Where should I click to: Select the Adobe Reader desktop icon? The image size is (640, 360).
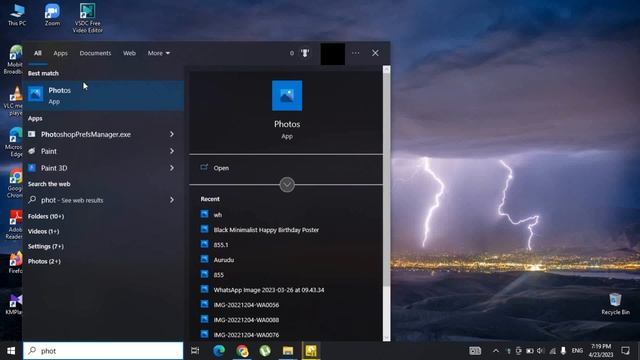(14, 224)
